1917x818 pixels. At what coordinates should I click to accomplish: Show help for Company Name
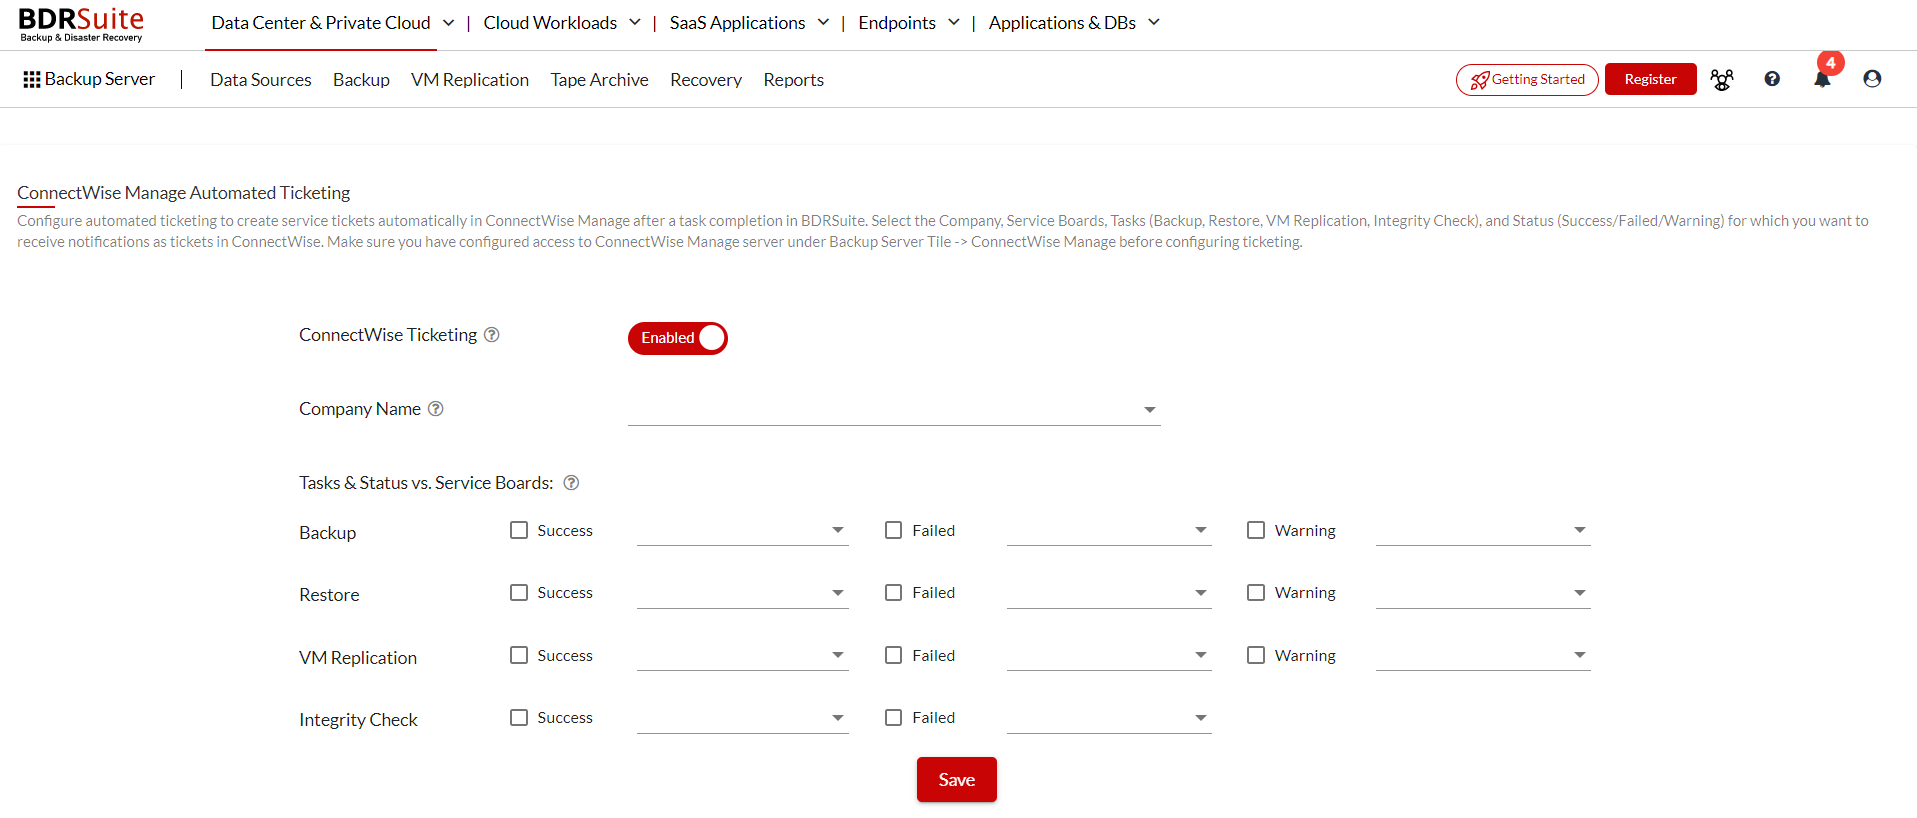436,409
